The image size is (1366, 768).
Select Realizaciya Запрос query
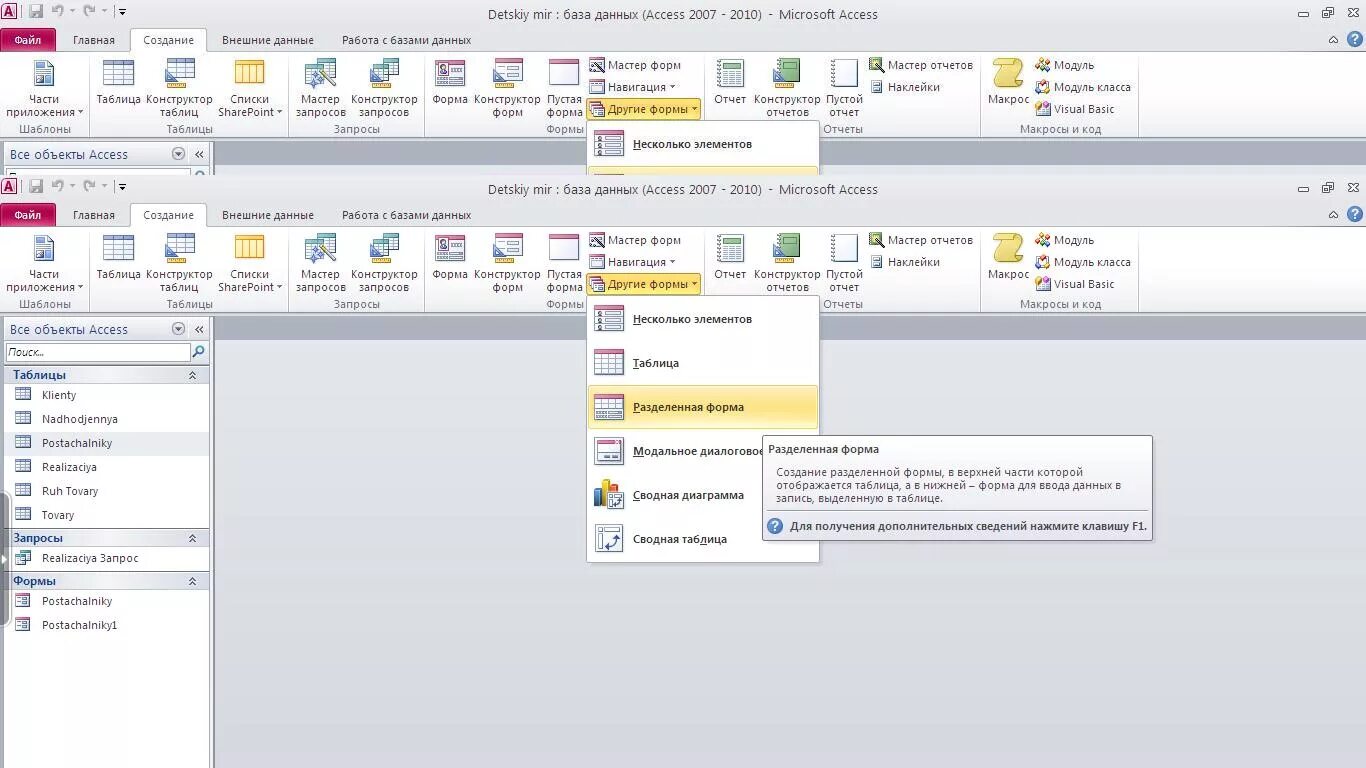click(x=107, y=558)
